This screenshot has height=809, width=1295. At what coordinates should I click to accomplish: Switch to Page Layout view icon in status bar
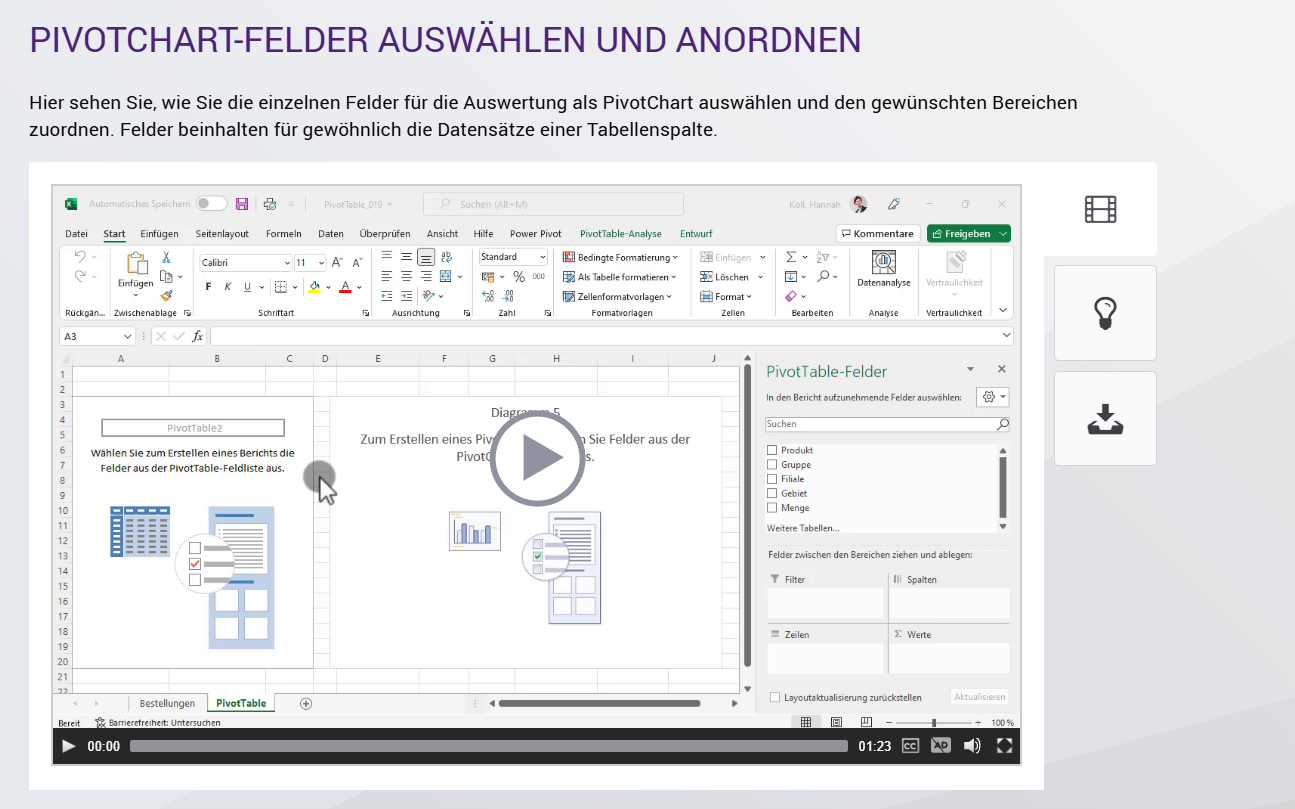pos(836,722)
